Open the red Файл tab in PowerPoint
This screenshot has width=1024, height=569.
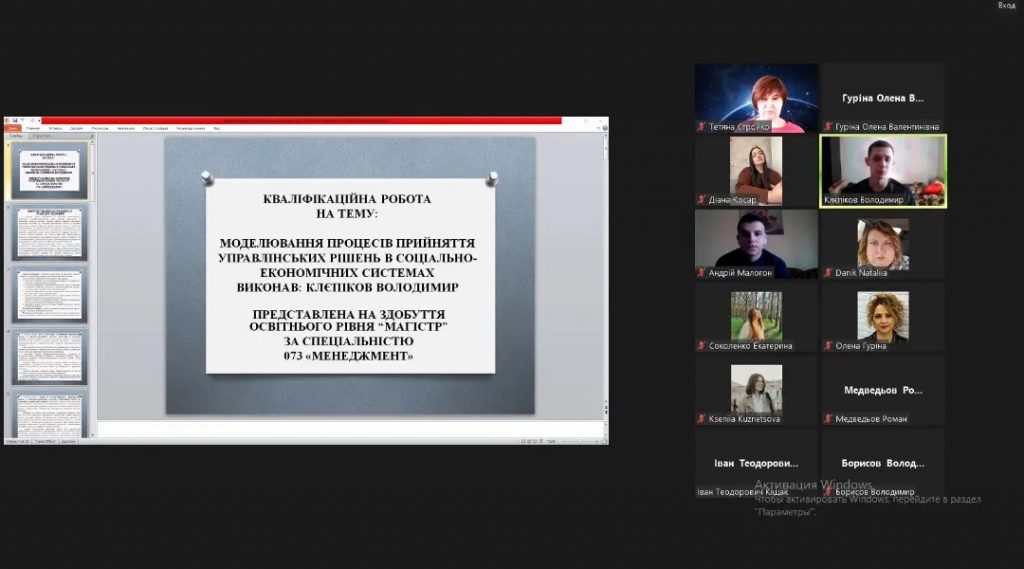tap(12, 129)
